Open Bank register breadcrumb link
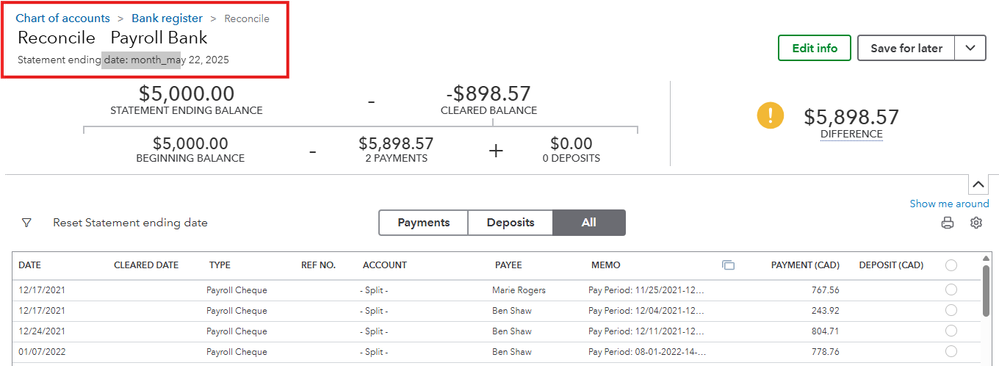The height and width of the screenshot is (366, 999). pos(167,18)
